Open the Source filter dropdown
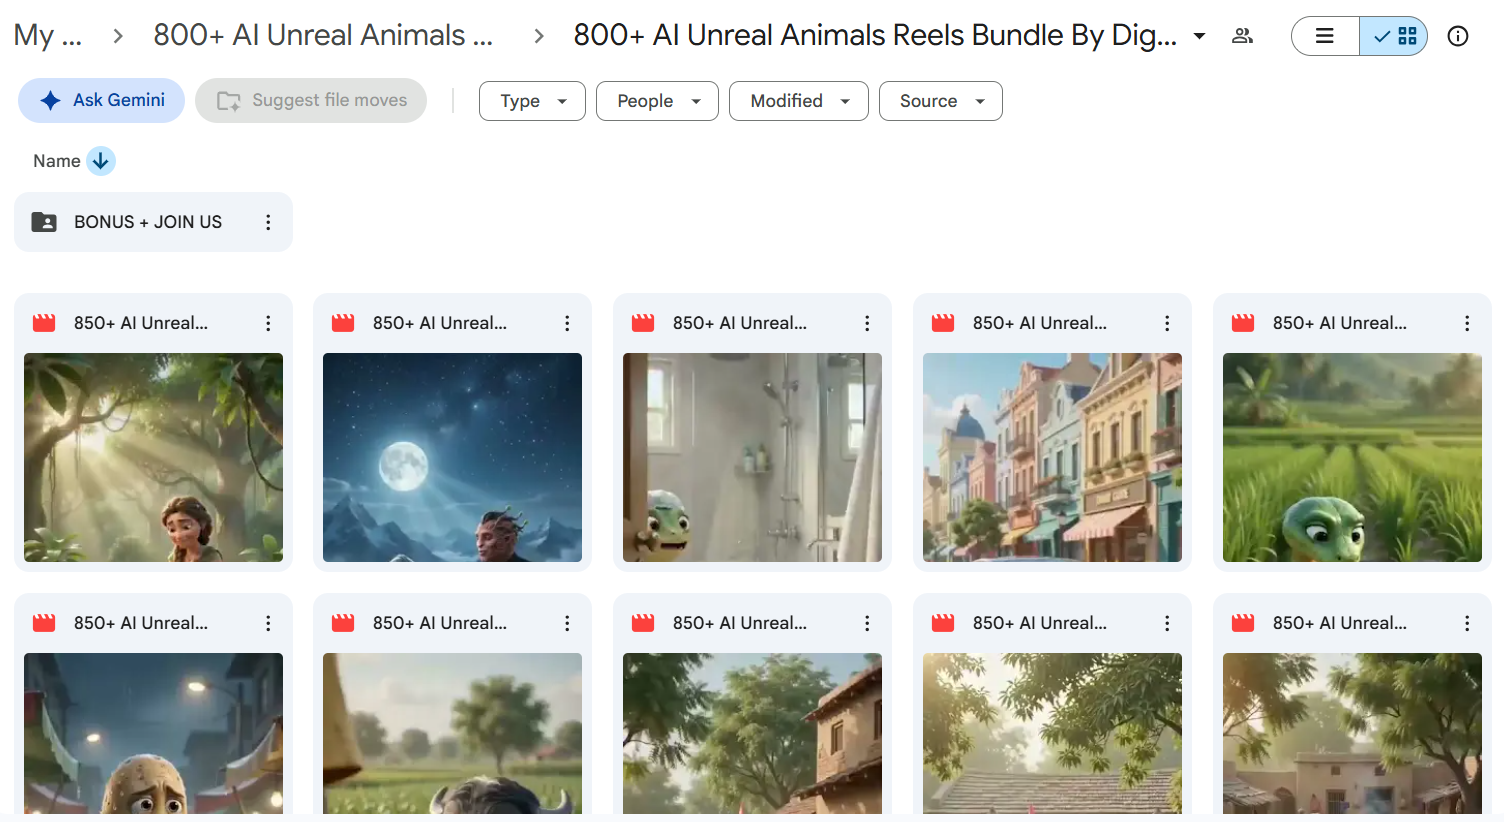 tap(941, 101)
